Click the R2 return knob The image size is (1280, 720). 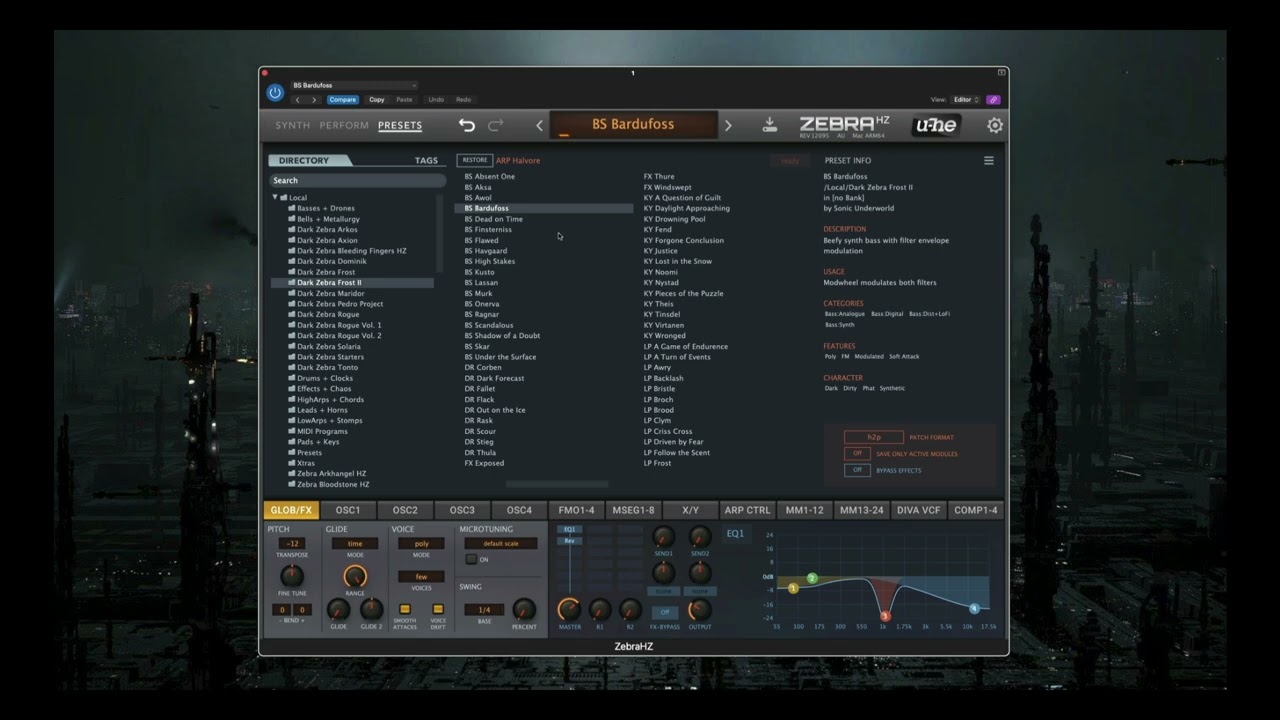click(630, 609)
